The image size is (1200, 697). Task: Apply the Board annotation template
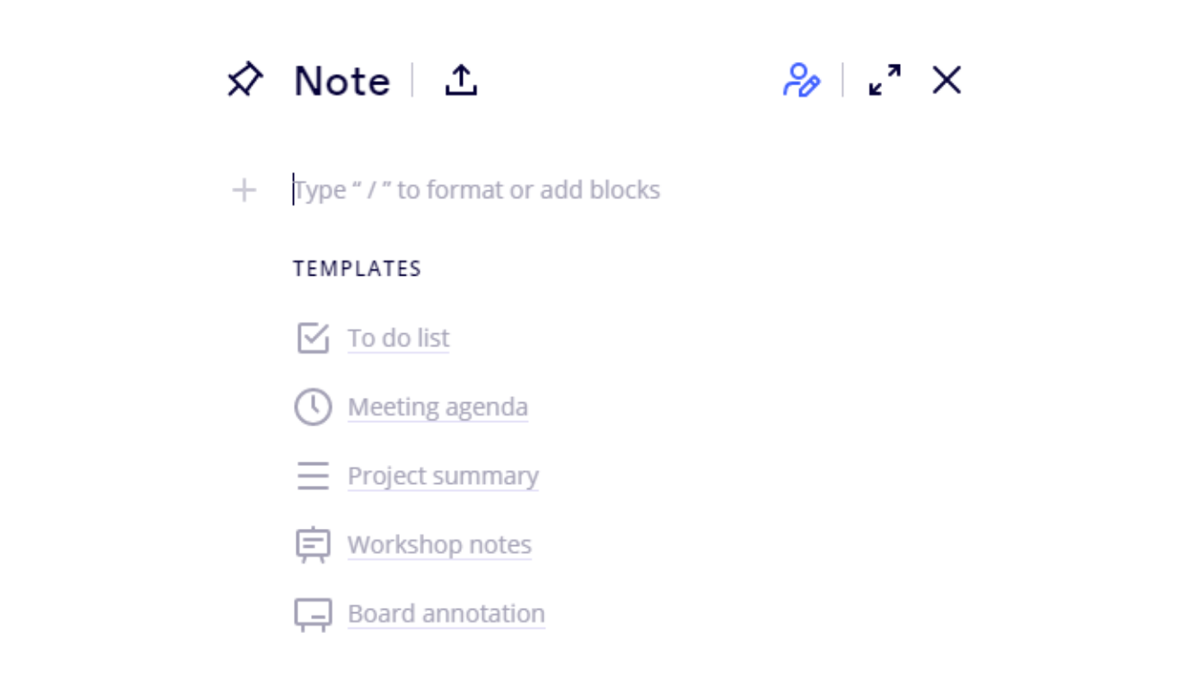click(446, 614)
